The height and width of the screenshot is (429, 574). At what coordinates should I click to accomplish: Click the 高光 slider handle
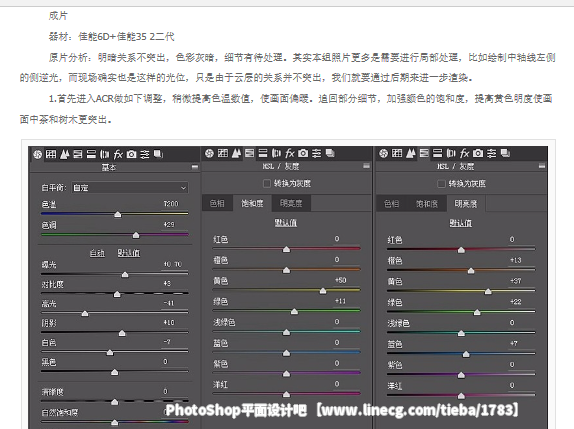(85, 313)
